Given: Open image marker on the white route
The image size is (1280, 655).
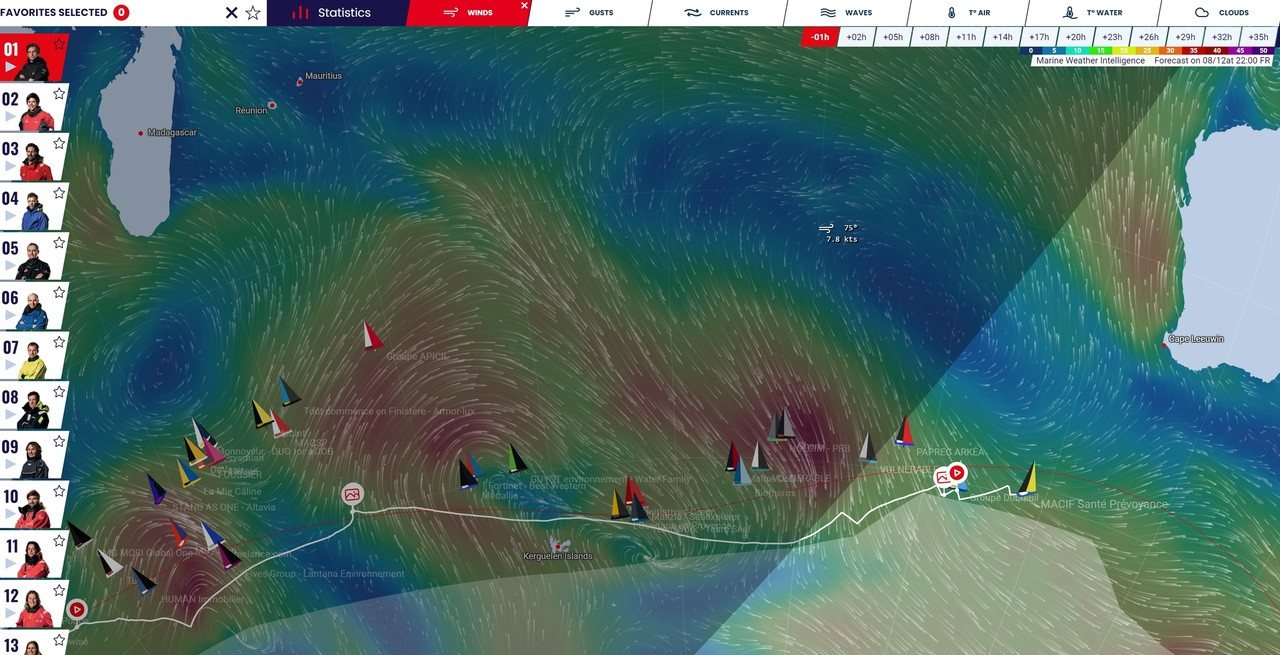Looking at the screenshot, I should pyautogui.click(x=352, y=494).
